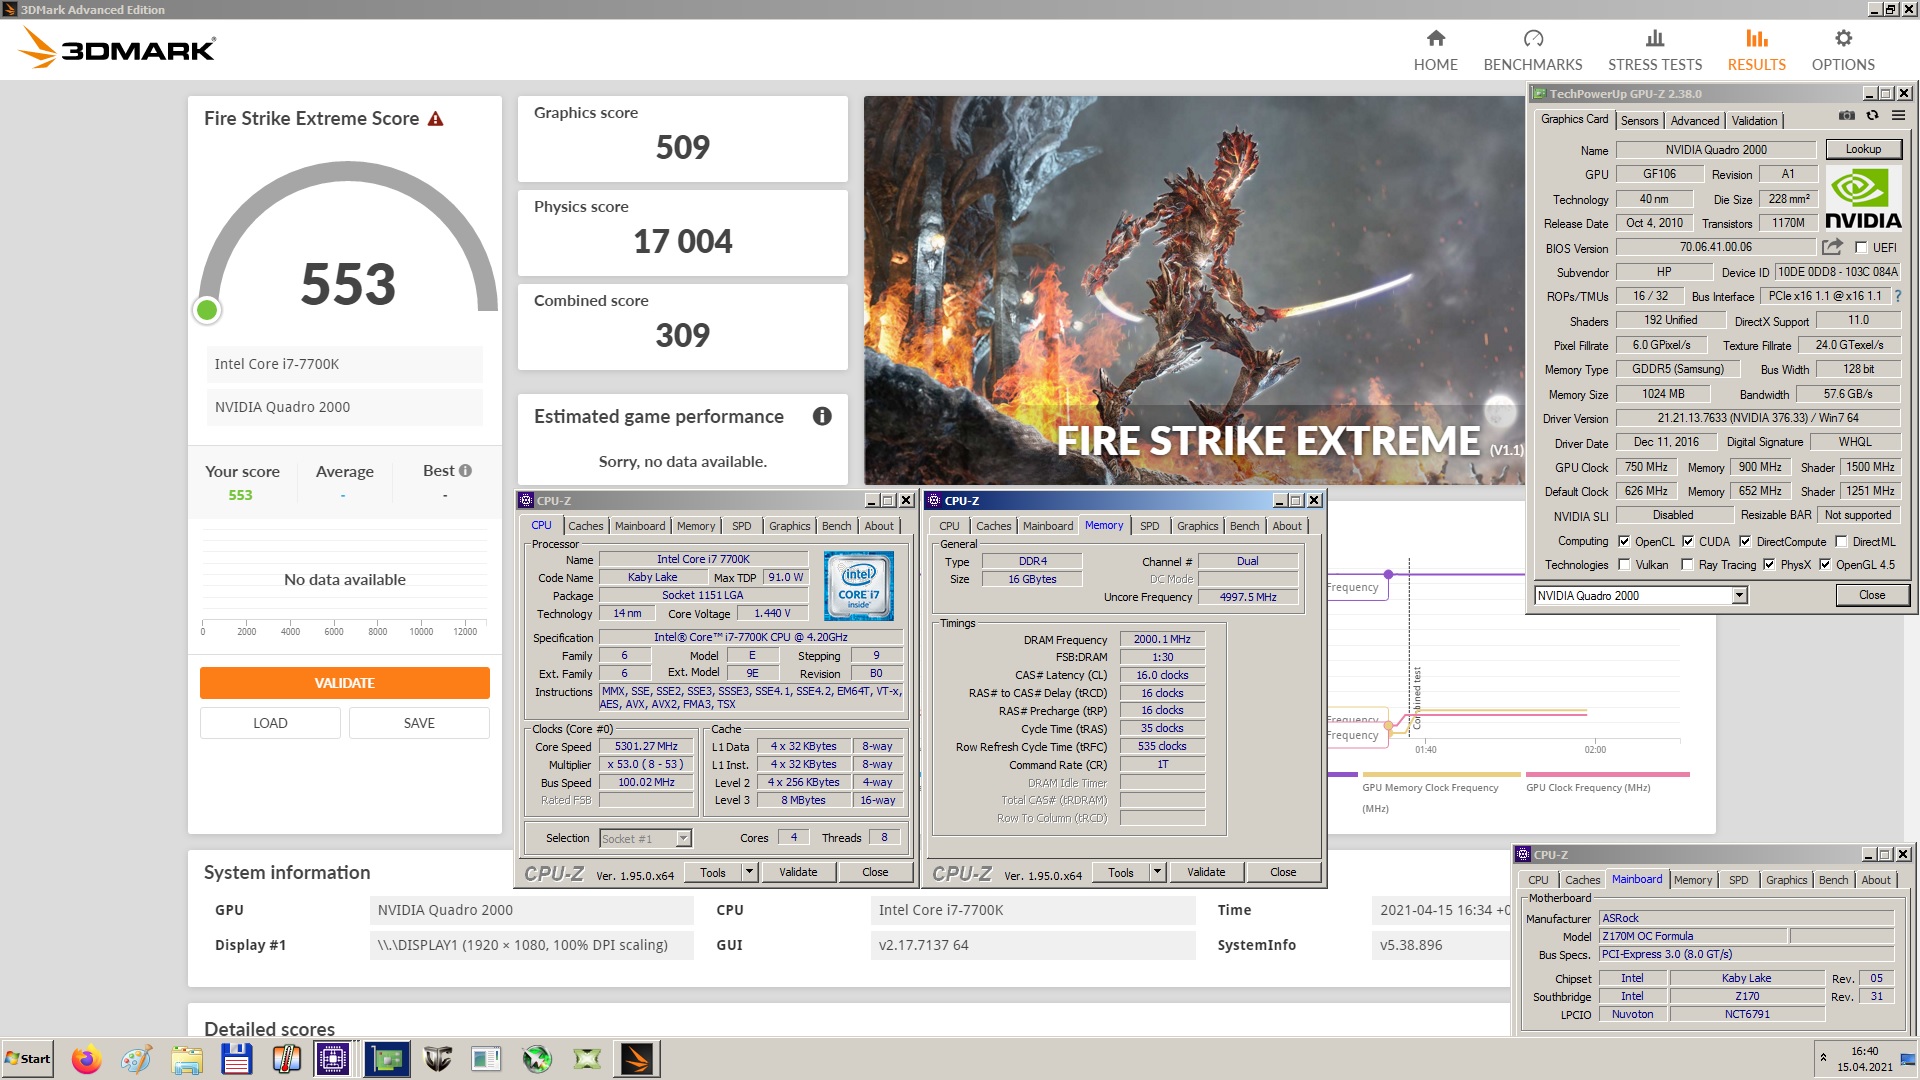Take GPU-Z screenshot with camera icon
This screenshot has width=1920, height=1080.
point(1846,116)
